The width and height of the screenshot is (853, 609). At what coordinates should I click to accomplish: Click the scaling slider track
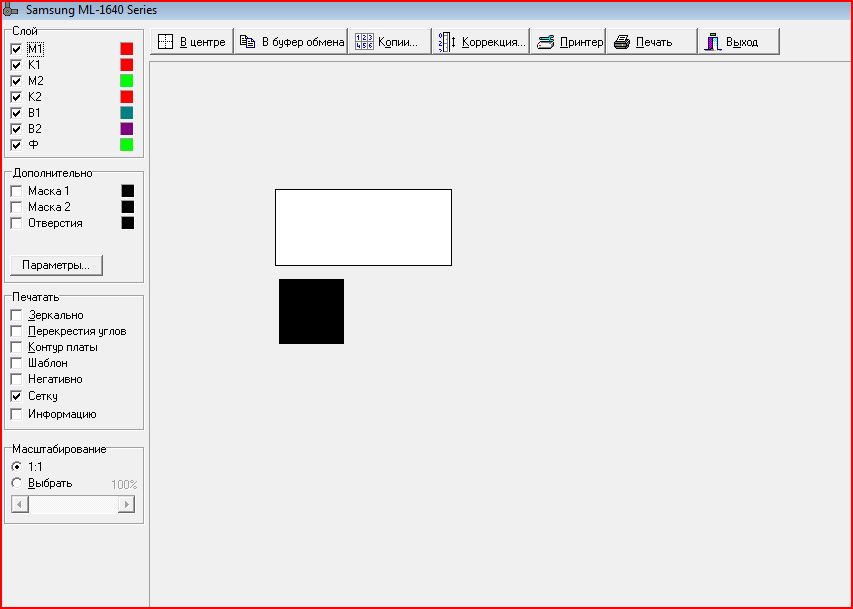pos(73,505)
